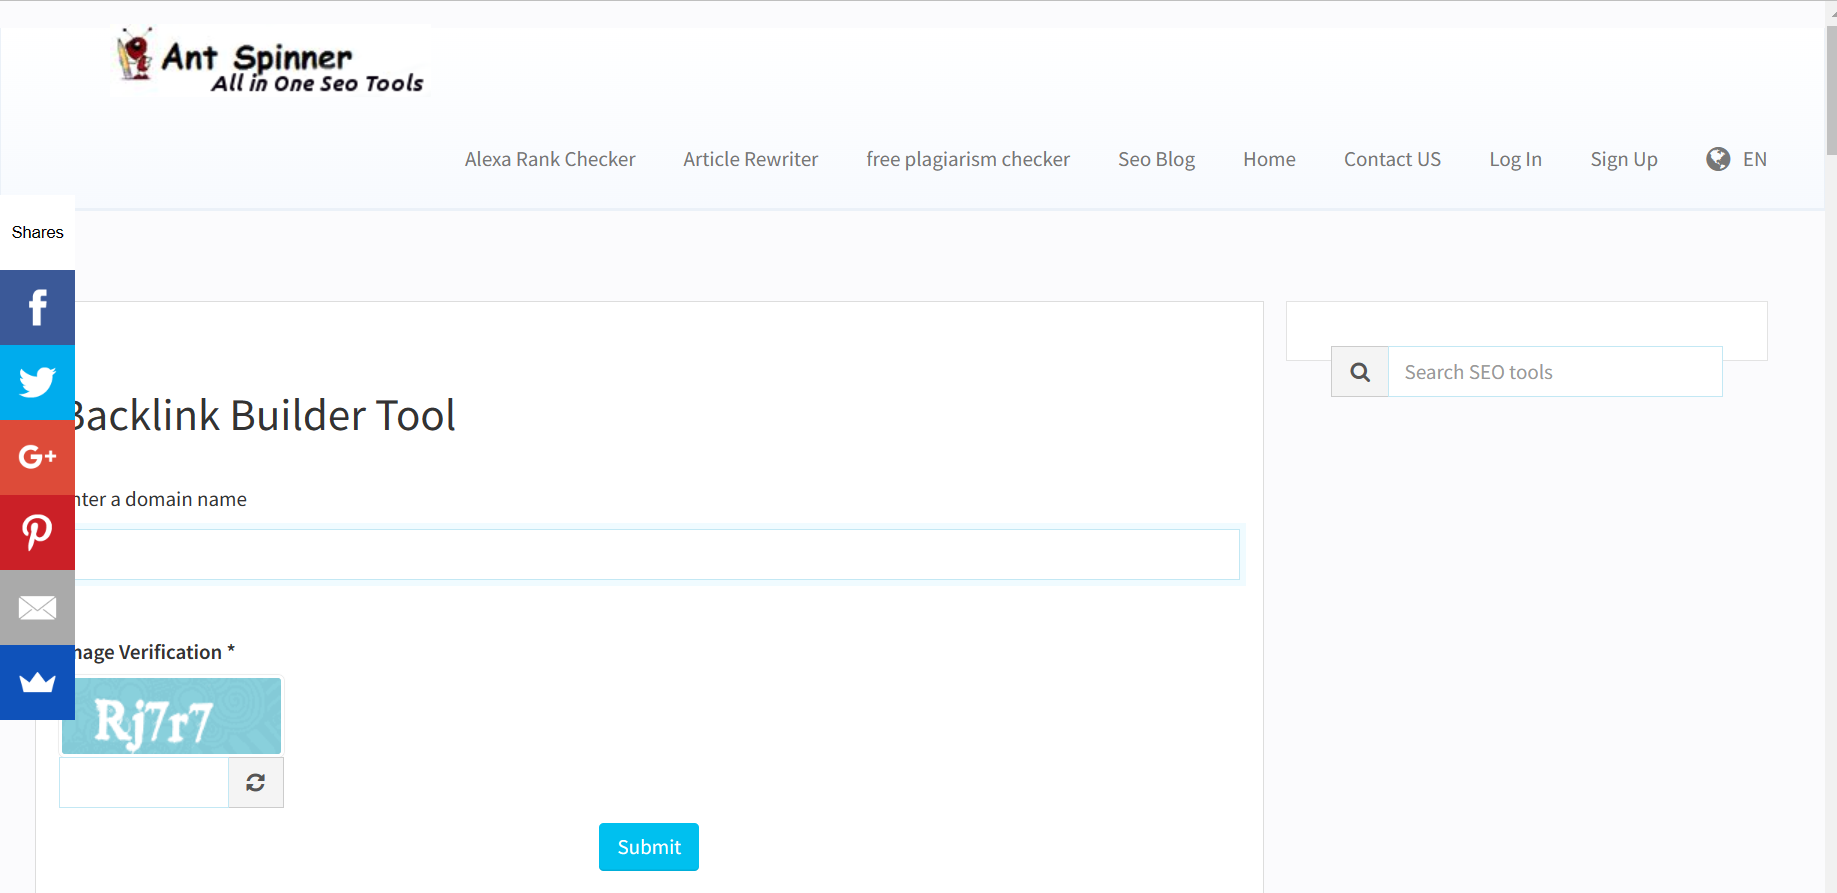Open Alexa Rank Checker page

tap(550, 159)
